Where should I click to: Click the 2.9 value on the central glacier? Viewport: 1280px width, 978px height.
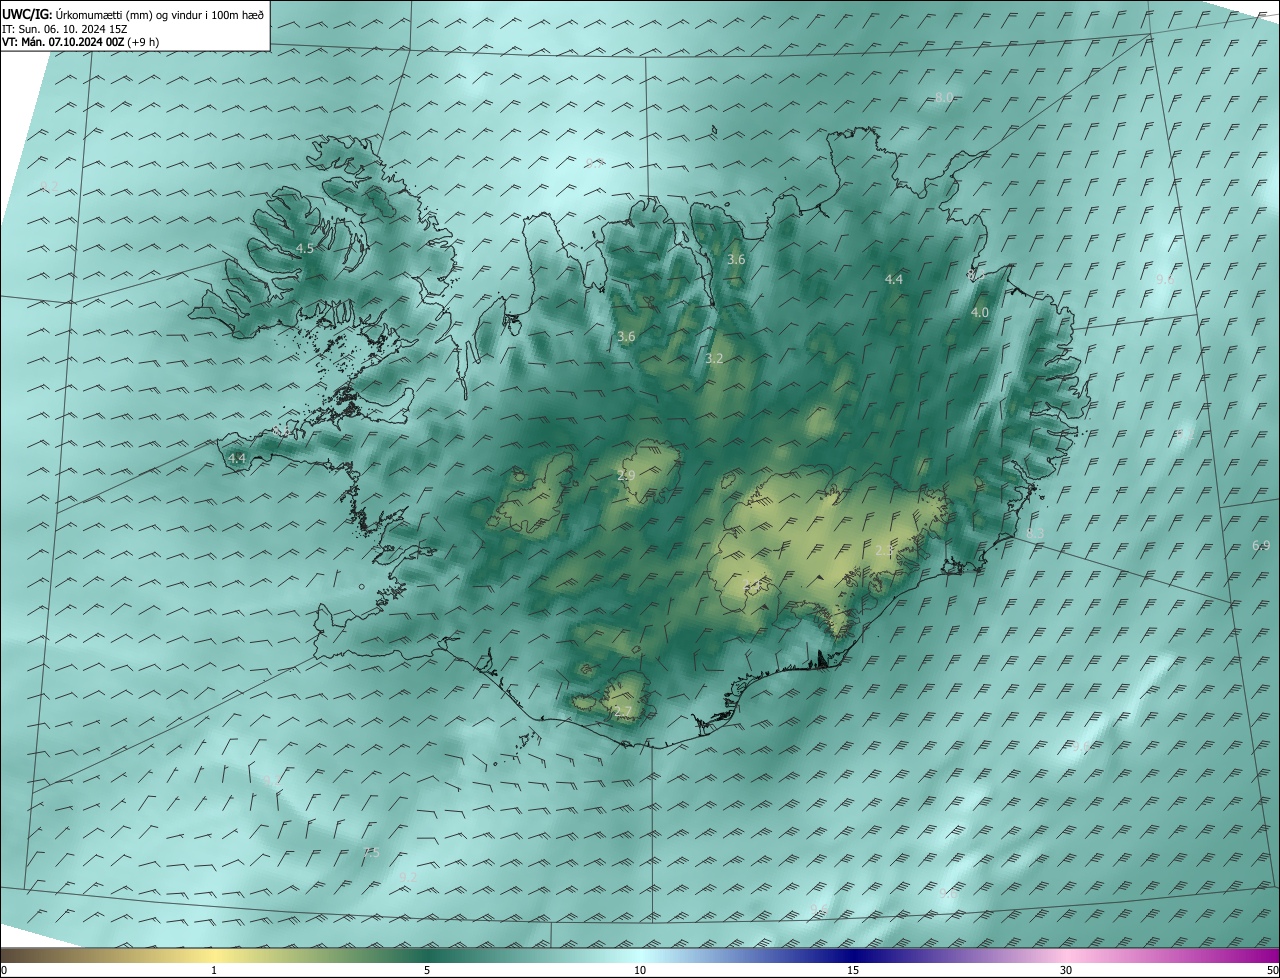(x=626, y=476)
